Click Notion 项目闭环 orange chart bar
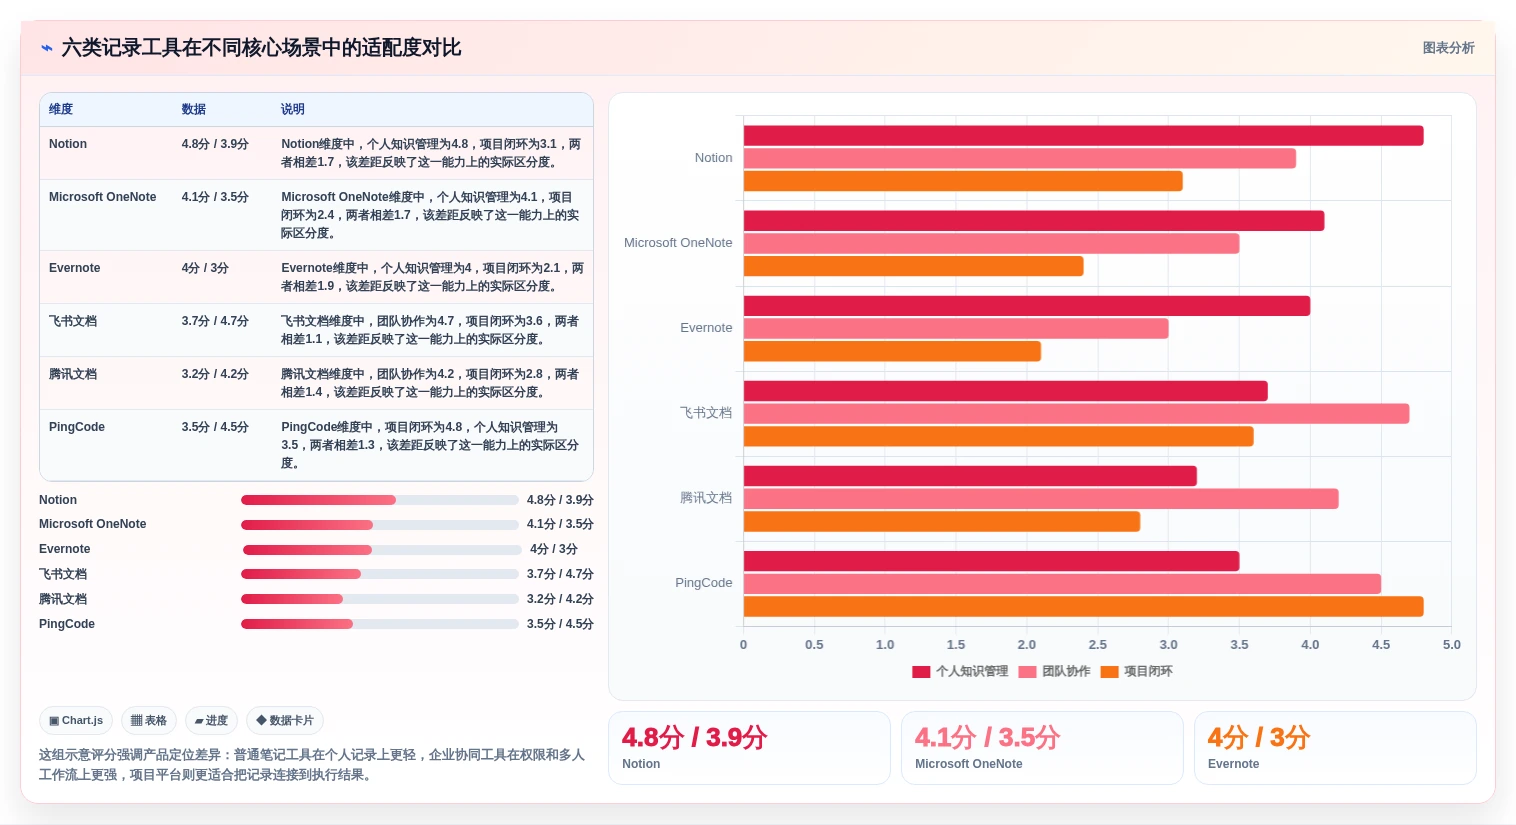This screenshot has width=1516, height=825. (963, 181)
